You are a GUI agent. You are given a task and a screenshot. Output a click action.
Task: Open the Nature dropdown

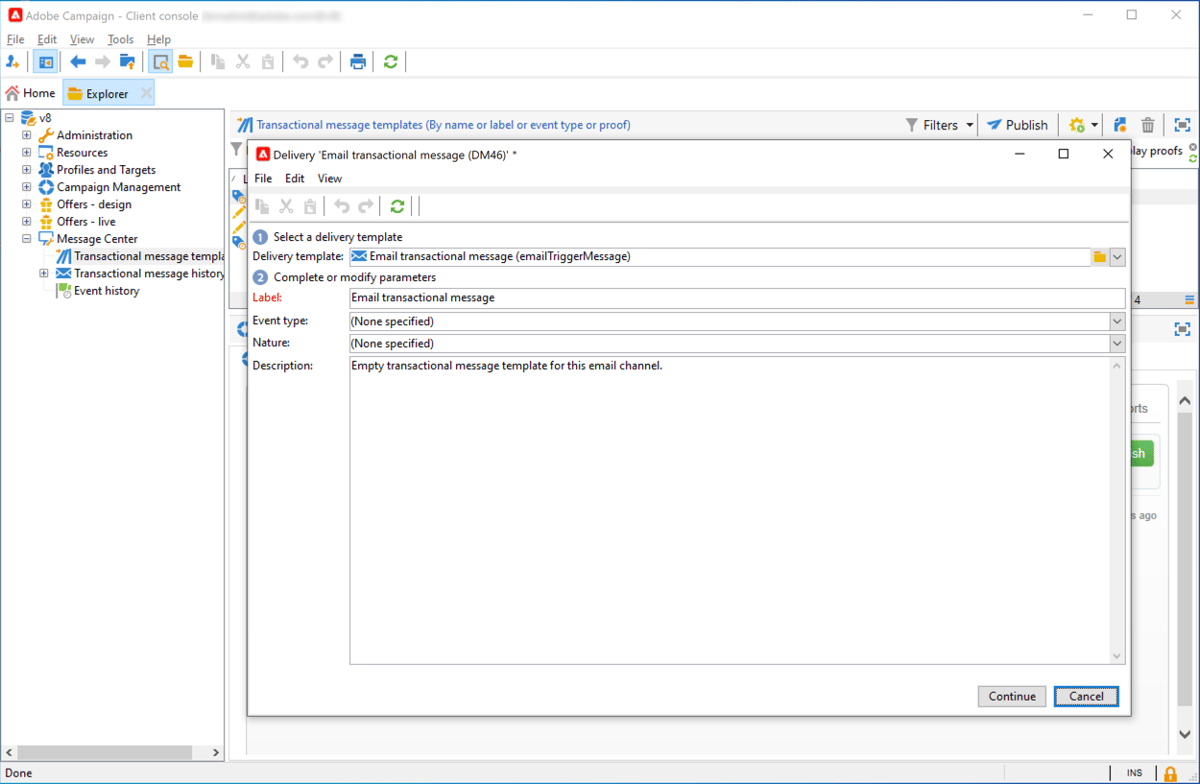(1118, 343)
